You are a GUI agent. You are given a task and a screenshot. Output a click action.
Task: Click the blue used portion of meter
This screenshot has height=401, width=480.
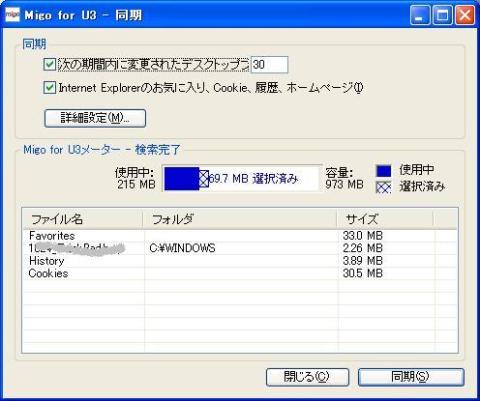(x=182, y=179)
